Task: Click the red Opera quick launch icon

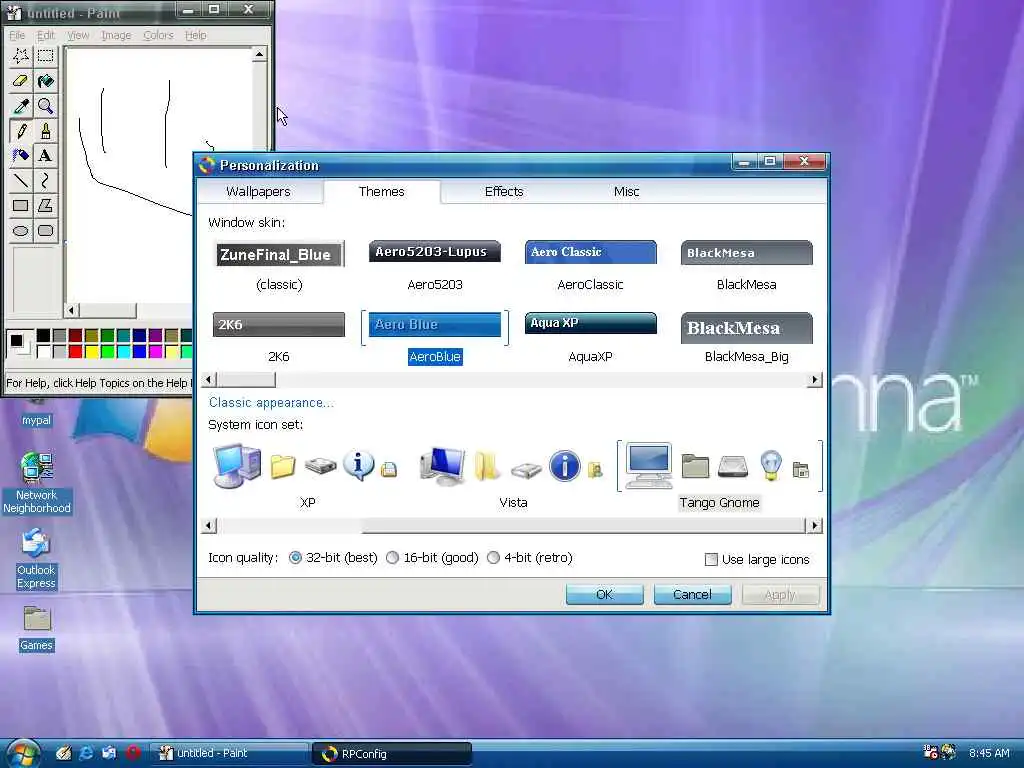Action: click(133, 753)
